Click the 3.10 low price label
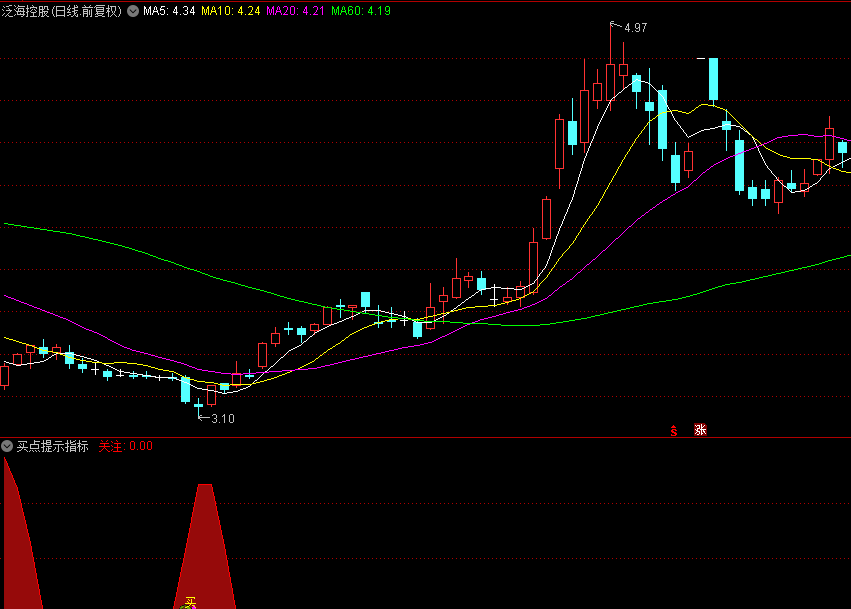The image size is (851, 609). (223, 418)
